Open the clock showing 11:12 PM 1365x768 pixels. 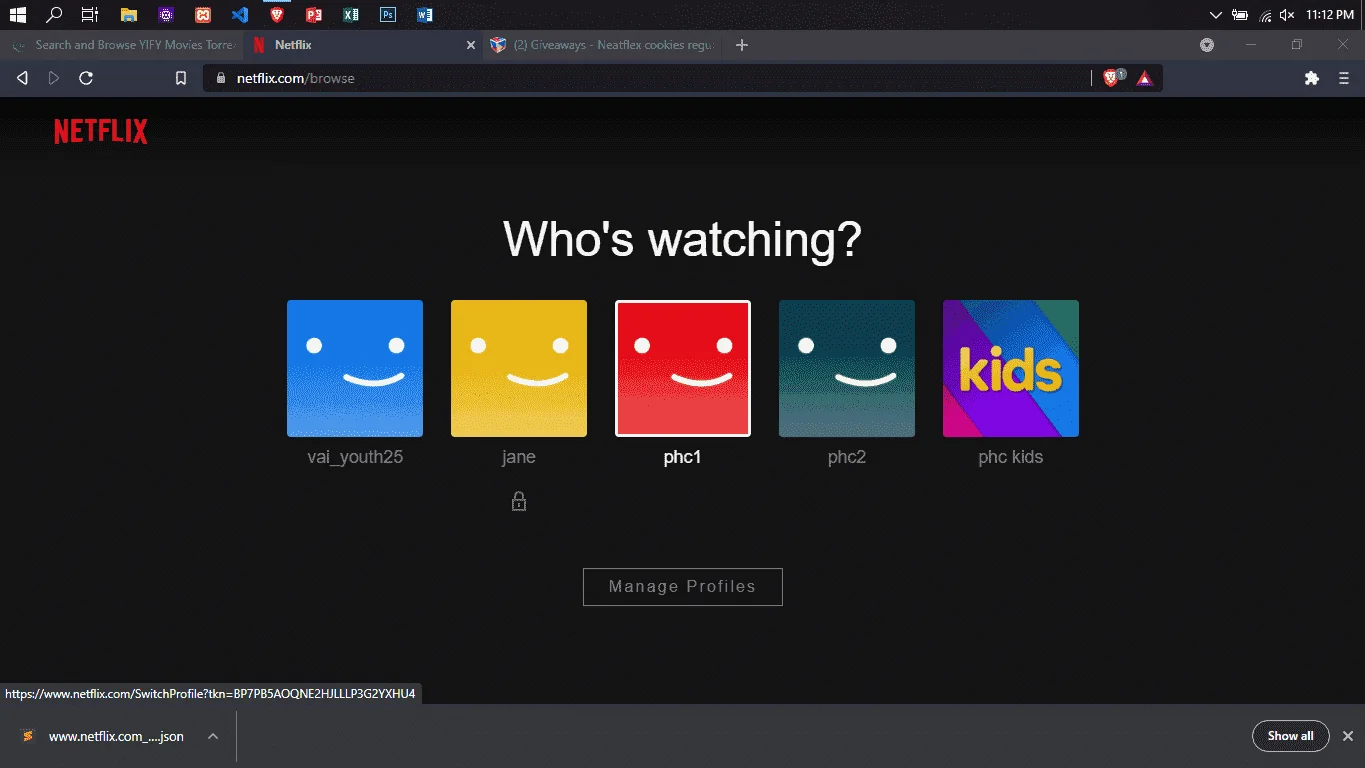(x=1329, y=15)
